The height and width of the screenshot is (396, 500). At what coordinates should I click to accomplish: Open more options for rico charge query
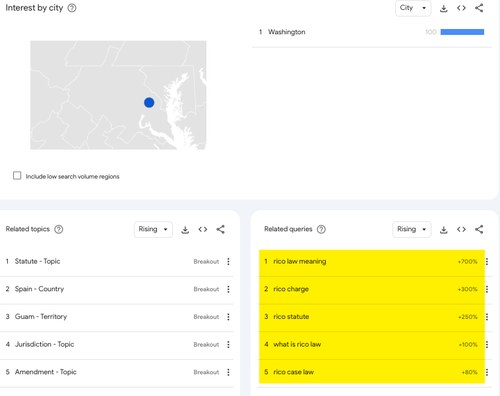coord(487,289)
